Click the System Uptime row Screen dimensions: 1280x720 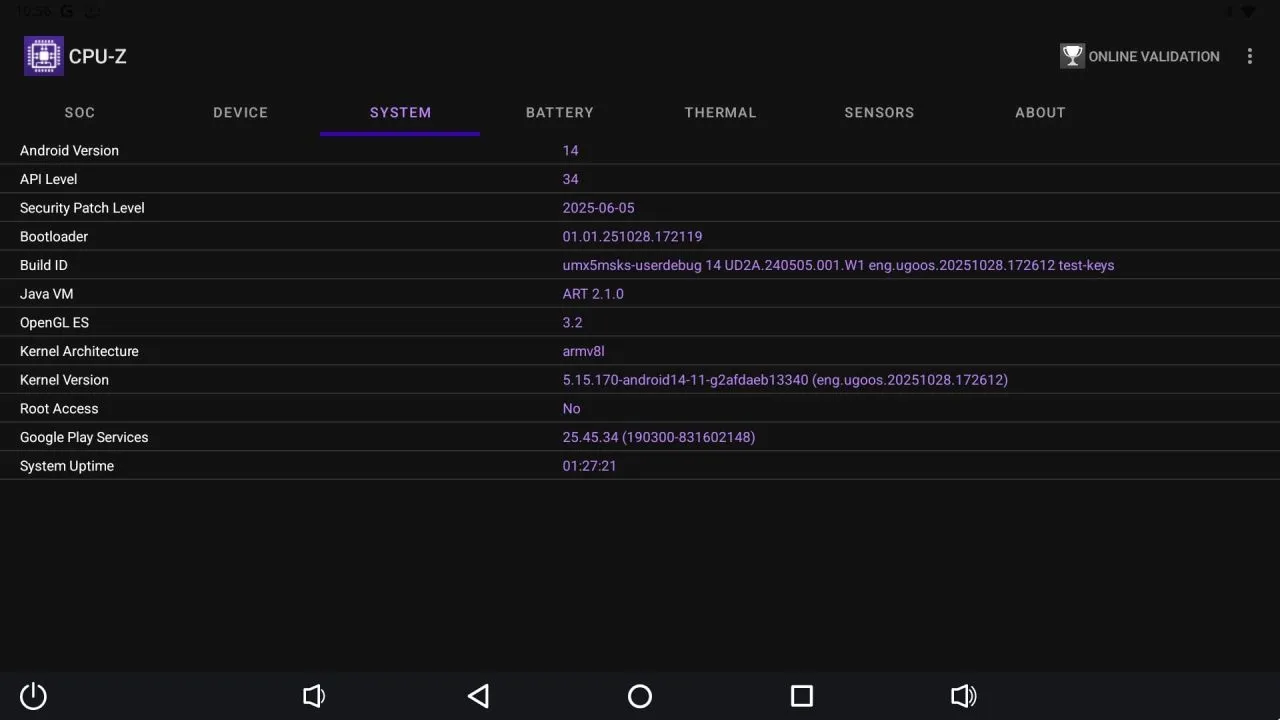640,466
